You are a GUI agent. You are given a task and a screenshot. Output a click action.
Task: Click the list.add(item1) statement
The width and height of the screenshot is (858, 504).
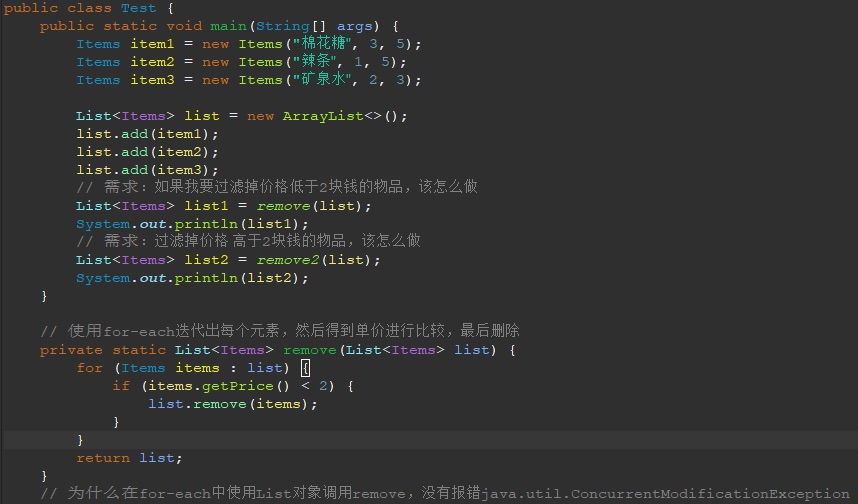[x=147, y=134]
